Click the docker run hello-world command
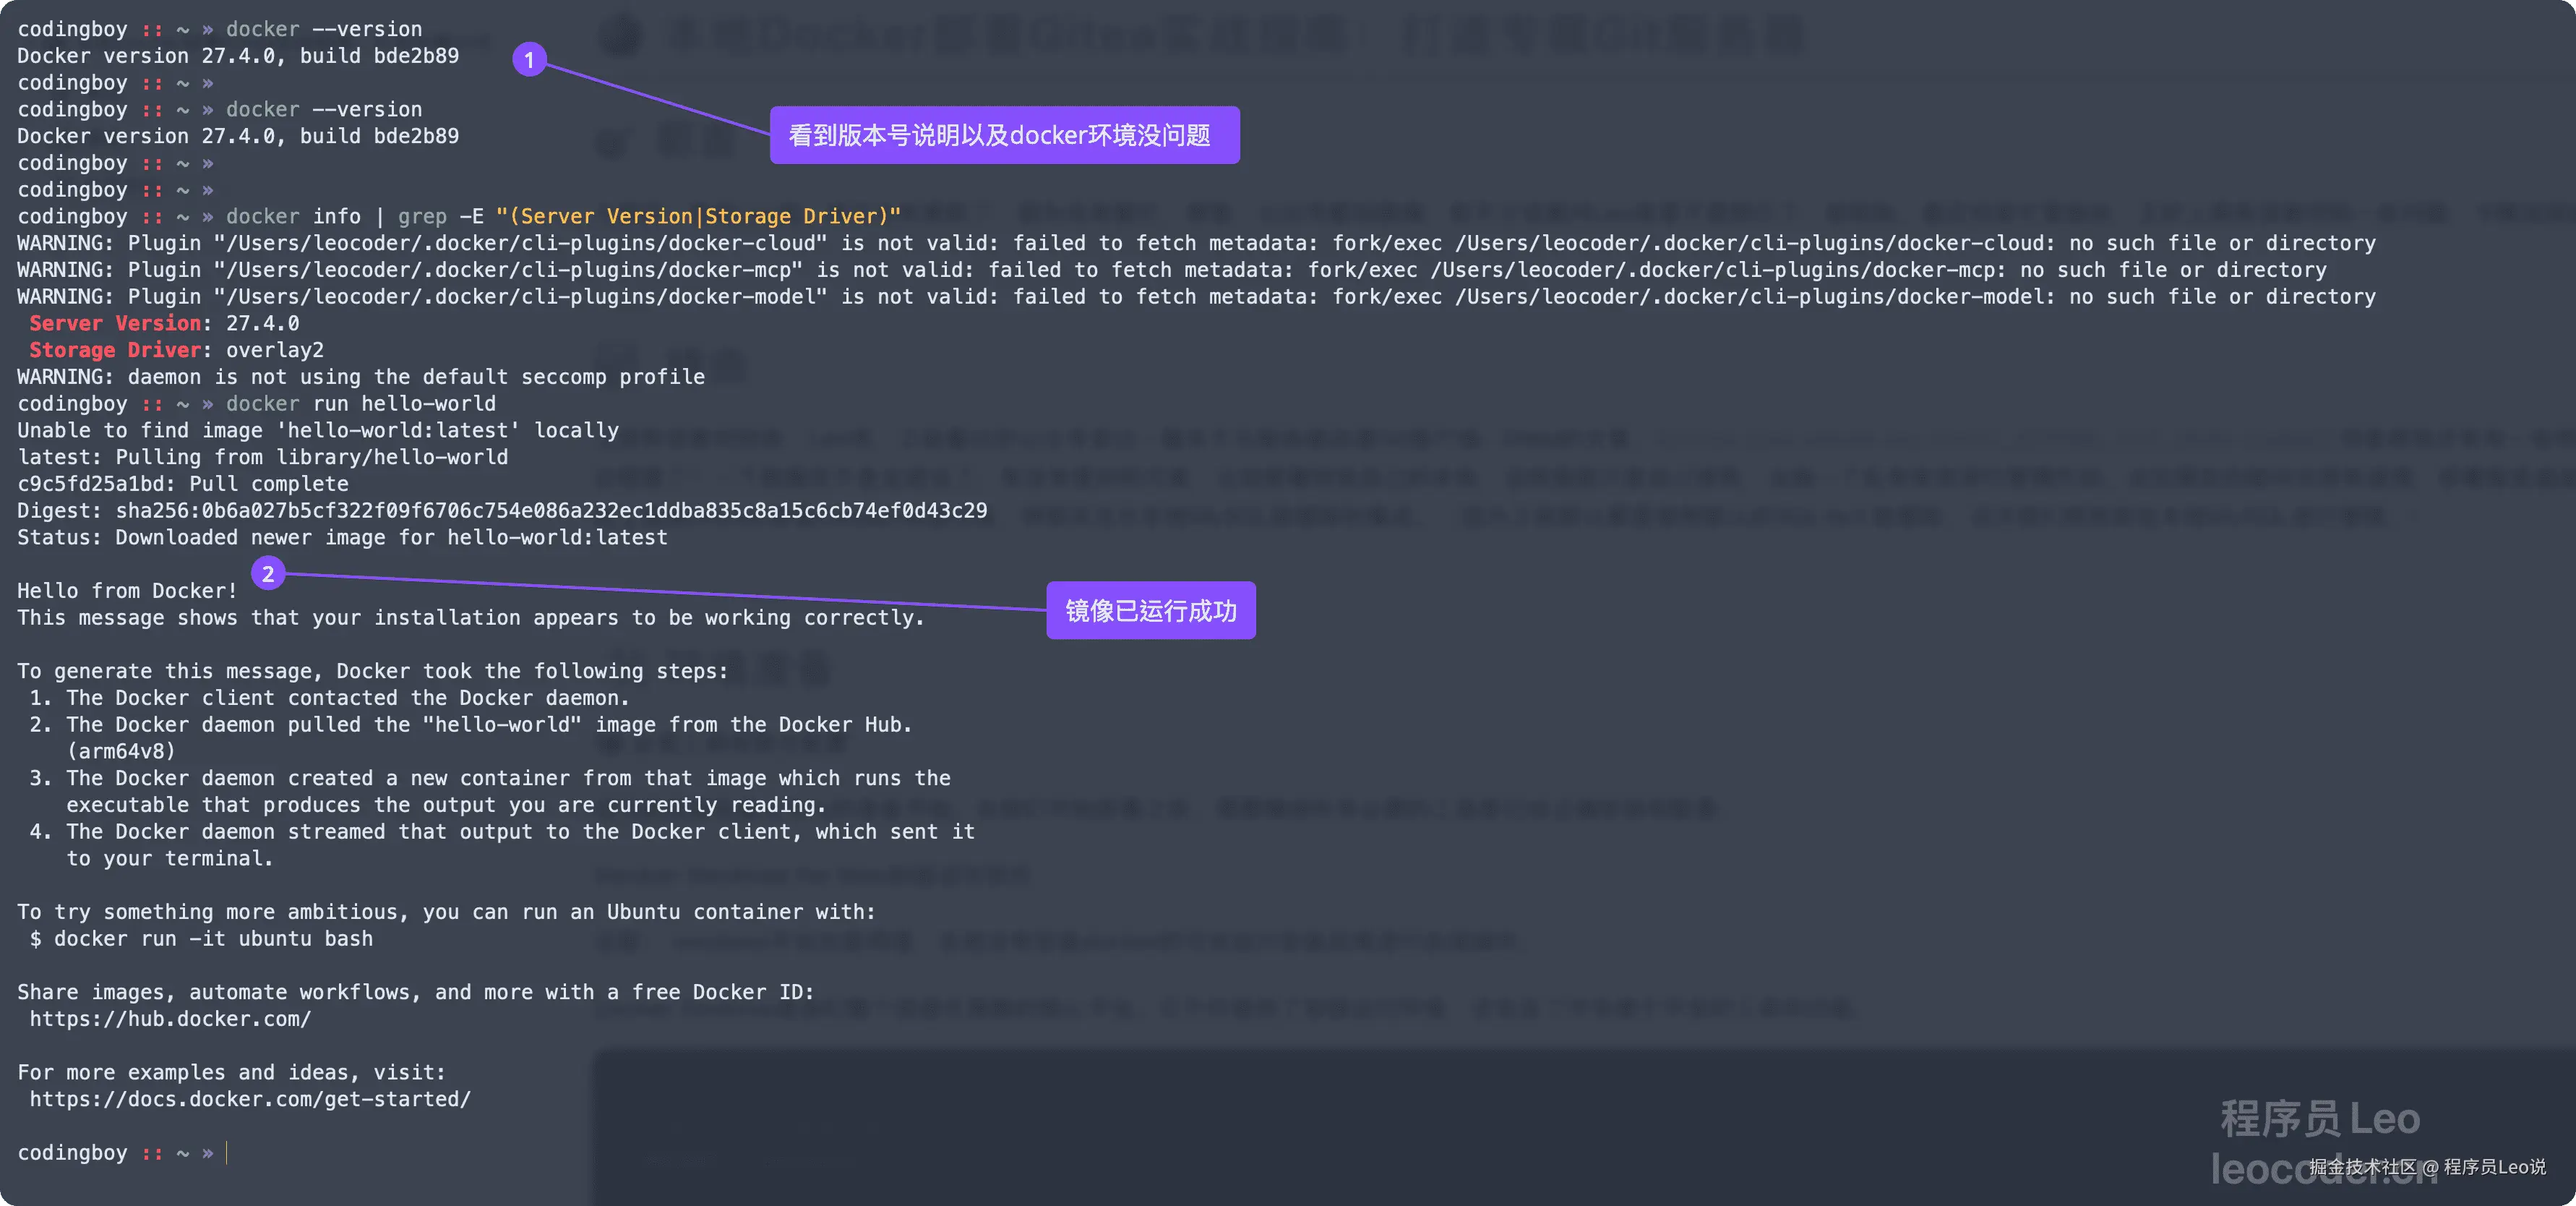The width and height of the screenshot is (2576, 1206). [360, 404]
